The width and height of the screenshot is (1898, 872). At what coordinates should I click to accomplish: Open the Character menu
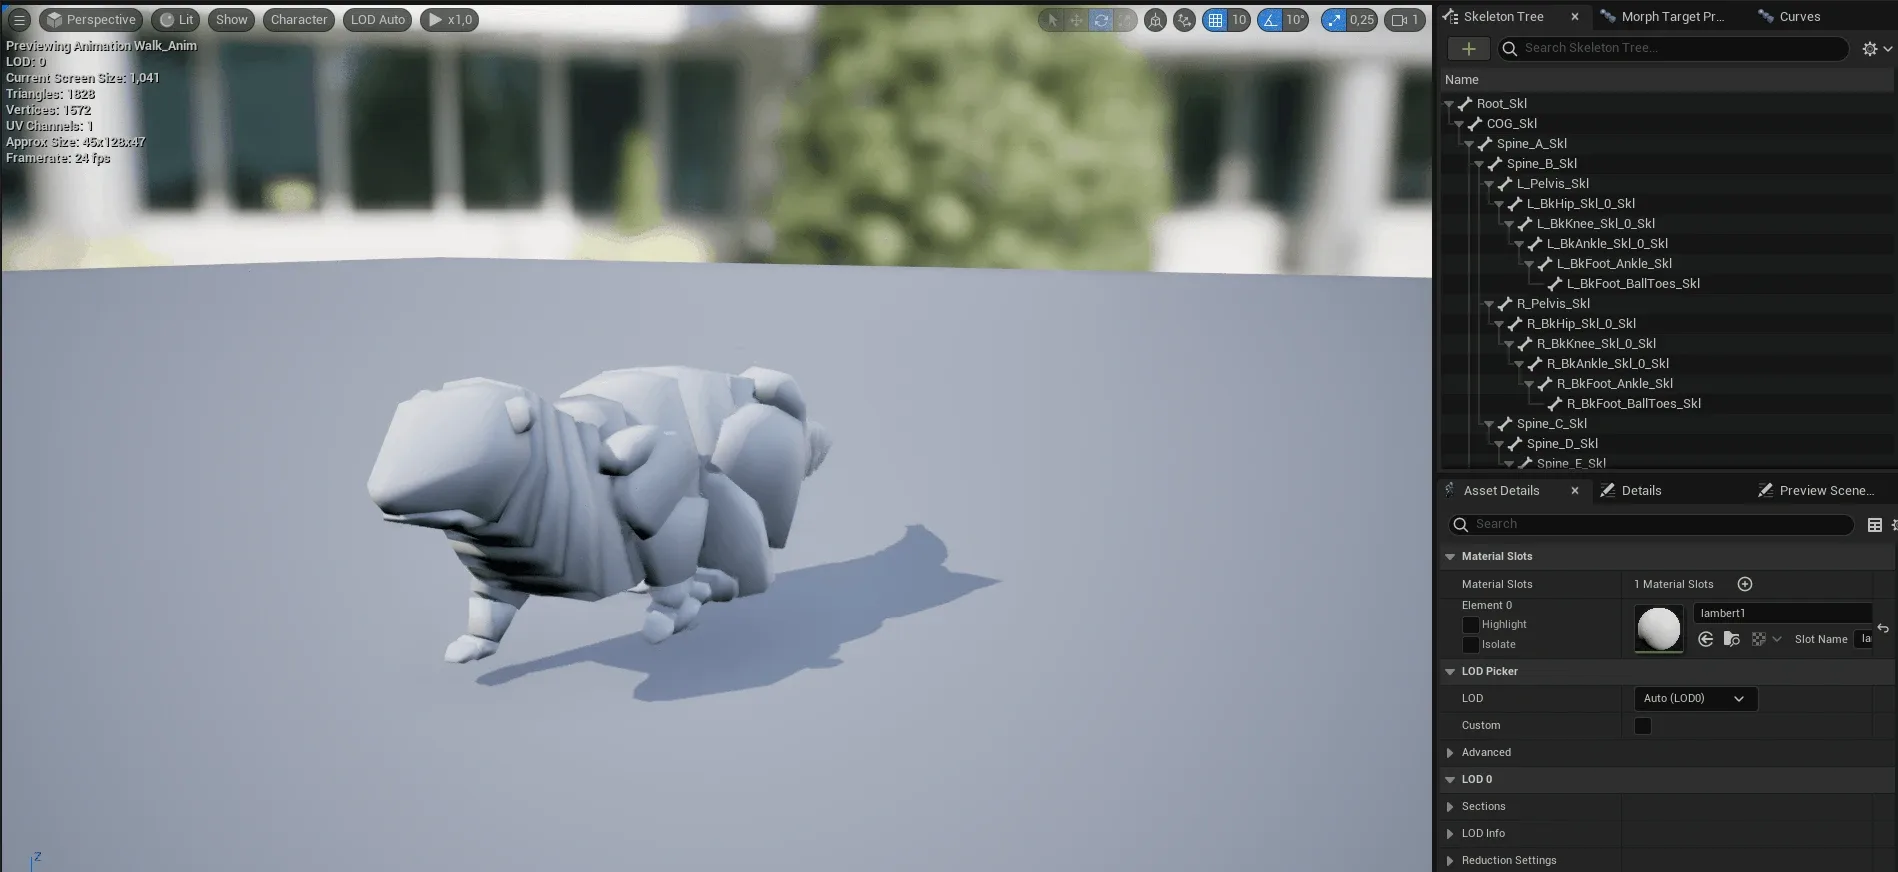pos(299,20)
